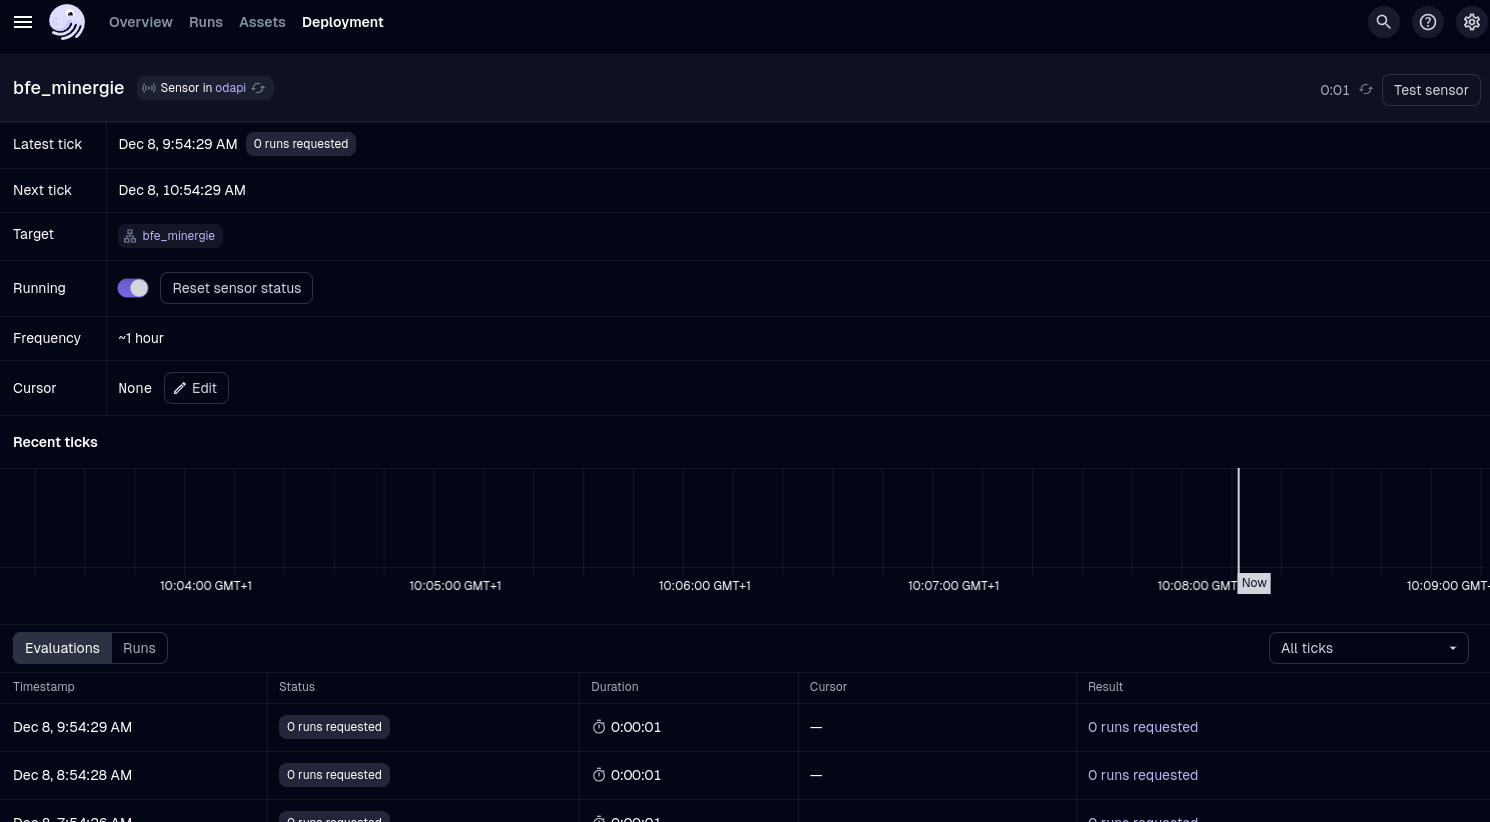This screenshot has height=822, width=1490.
Task: Click the 0 runs requested tag beside Latest tick
Action: tap(301, 144)
